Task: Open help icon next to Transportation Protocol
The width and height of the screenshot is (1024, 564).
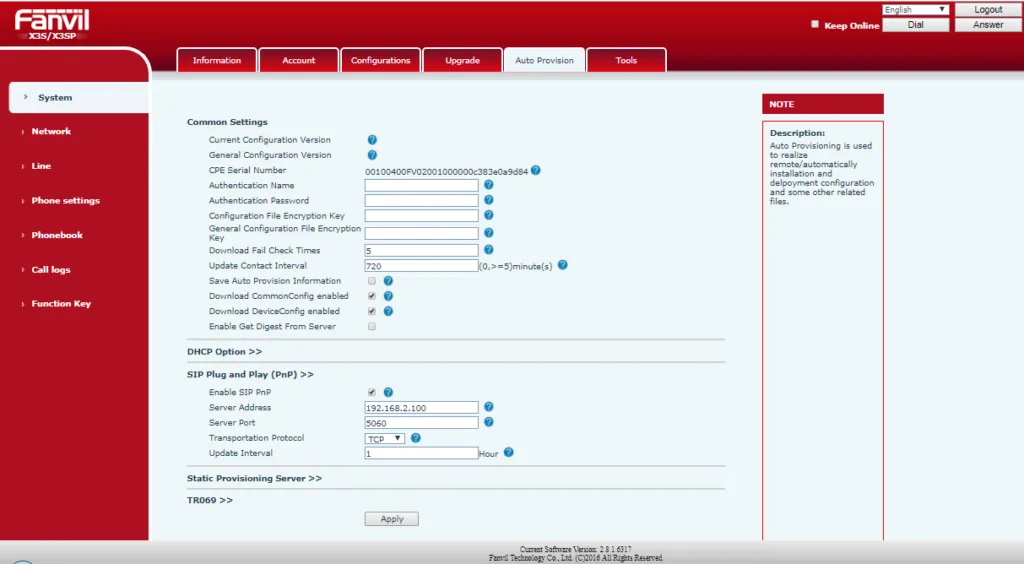Action: point(416,438)
